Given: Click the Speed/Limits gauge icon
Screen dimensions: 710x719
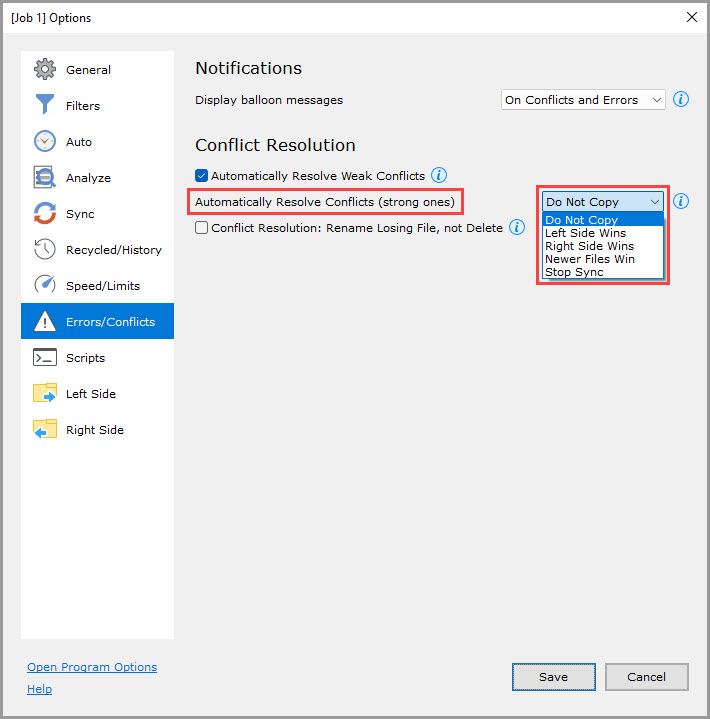Looking at the screenshot, I should [45, 286].
